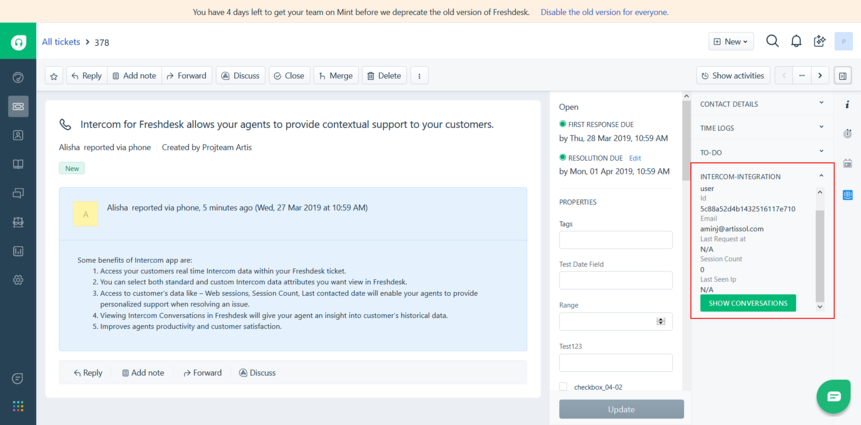Edit the resolution due date
Image resolution: width=861 pixels, height=425 pixels.
(x=635, y=158)
